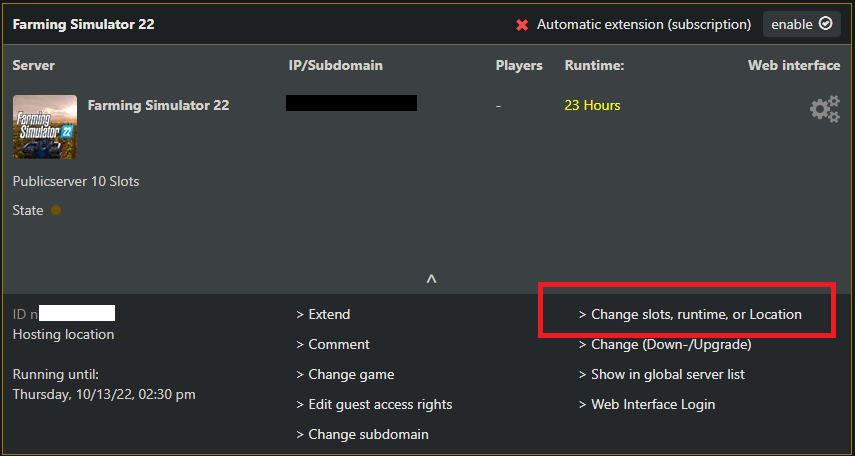
Task: Open Extend option
Action: pos(323,314)
